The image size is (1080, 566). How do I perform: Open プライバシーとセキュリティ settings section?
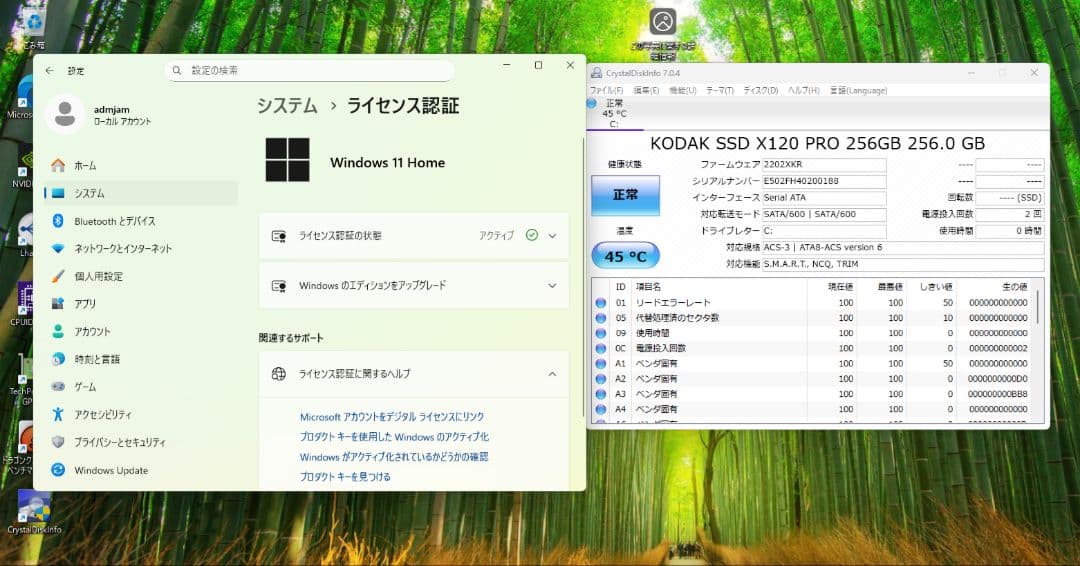click(x=141, y=442)
